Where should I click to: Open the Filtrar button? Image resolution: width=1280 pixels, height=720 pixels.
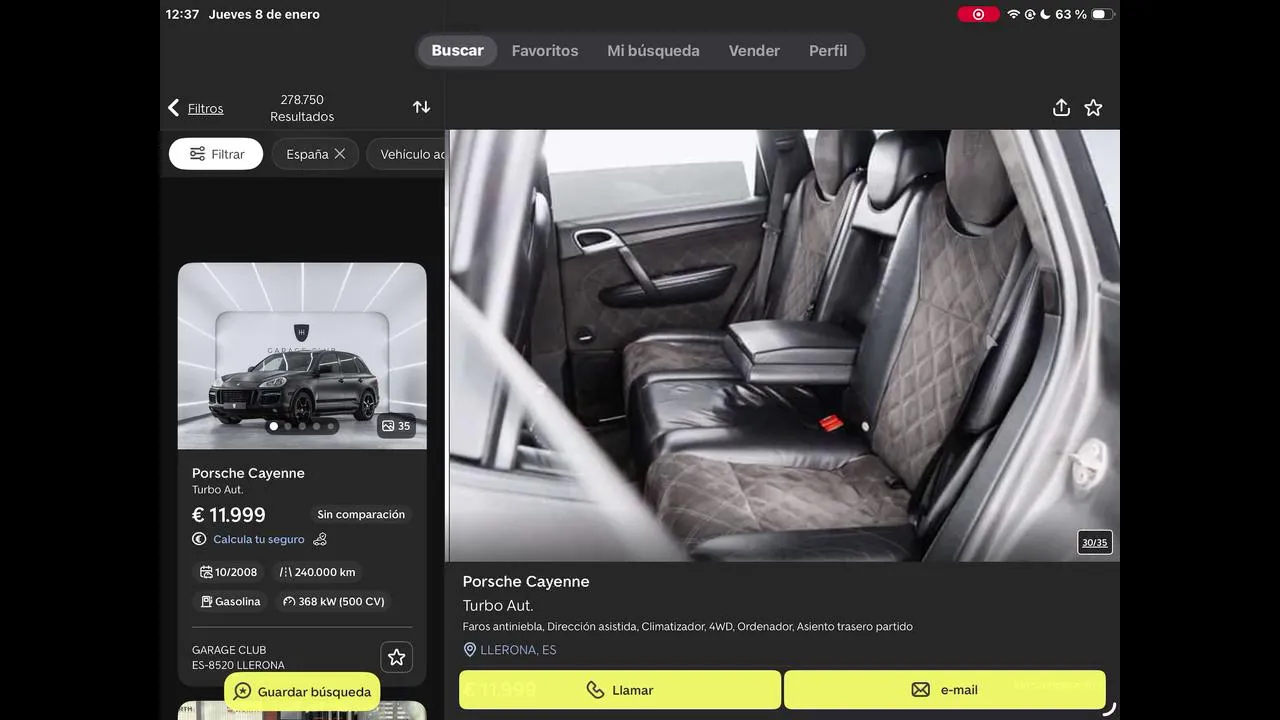tap(216, 154)
